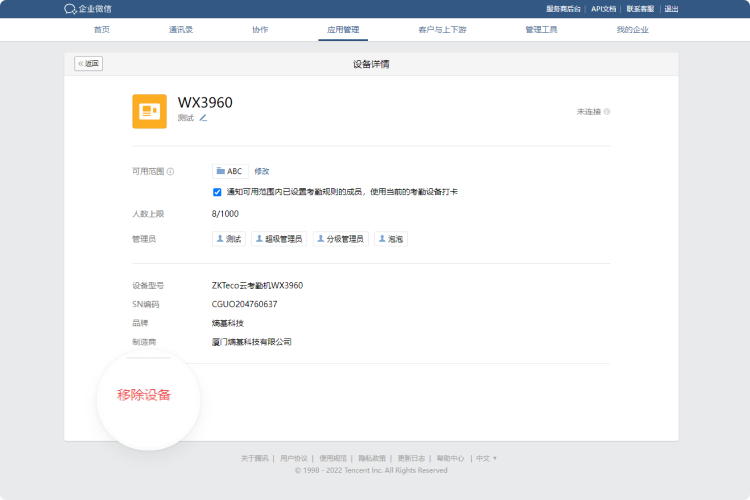Open the 我的企业 tab

tap(632, 30)
